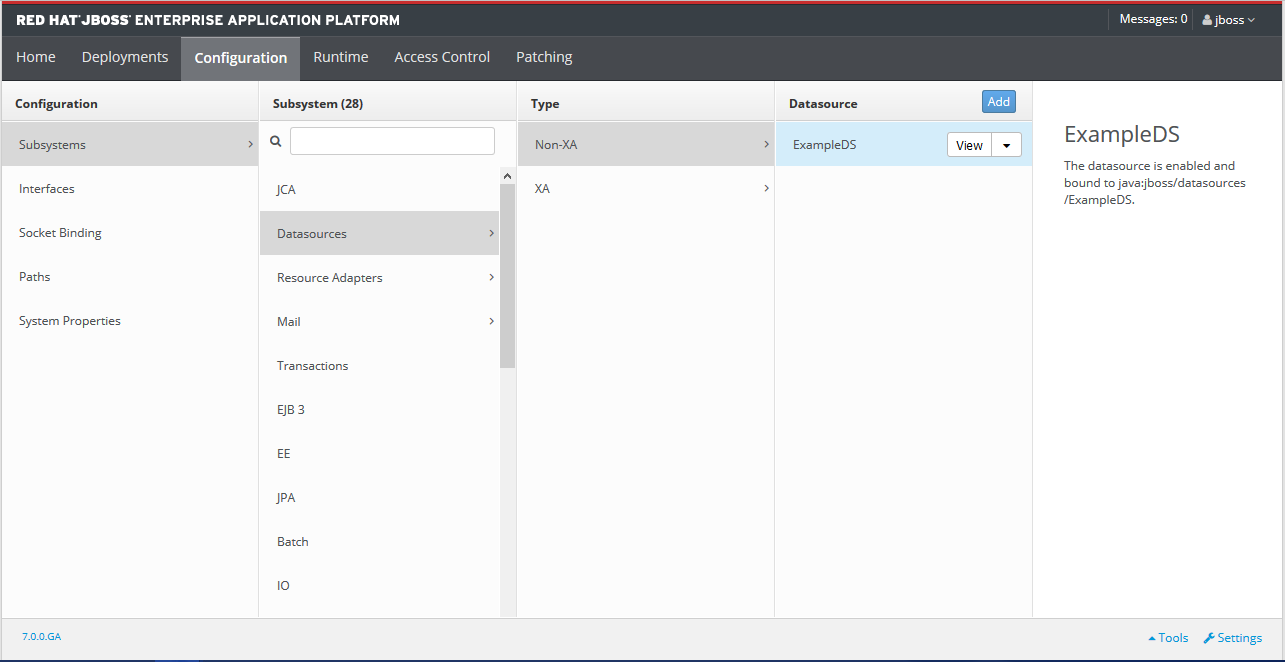Image resolution: width=1285 pixels, height=662 pixels.
Task: Select the EJB 3 subsystem
Action: 379,409
